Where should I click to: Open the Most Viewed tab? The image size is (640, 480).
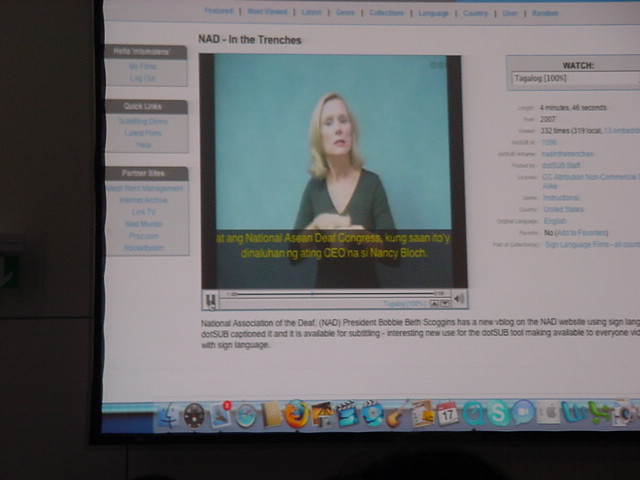267,12
